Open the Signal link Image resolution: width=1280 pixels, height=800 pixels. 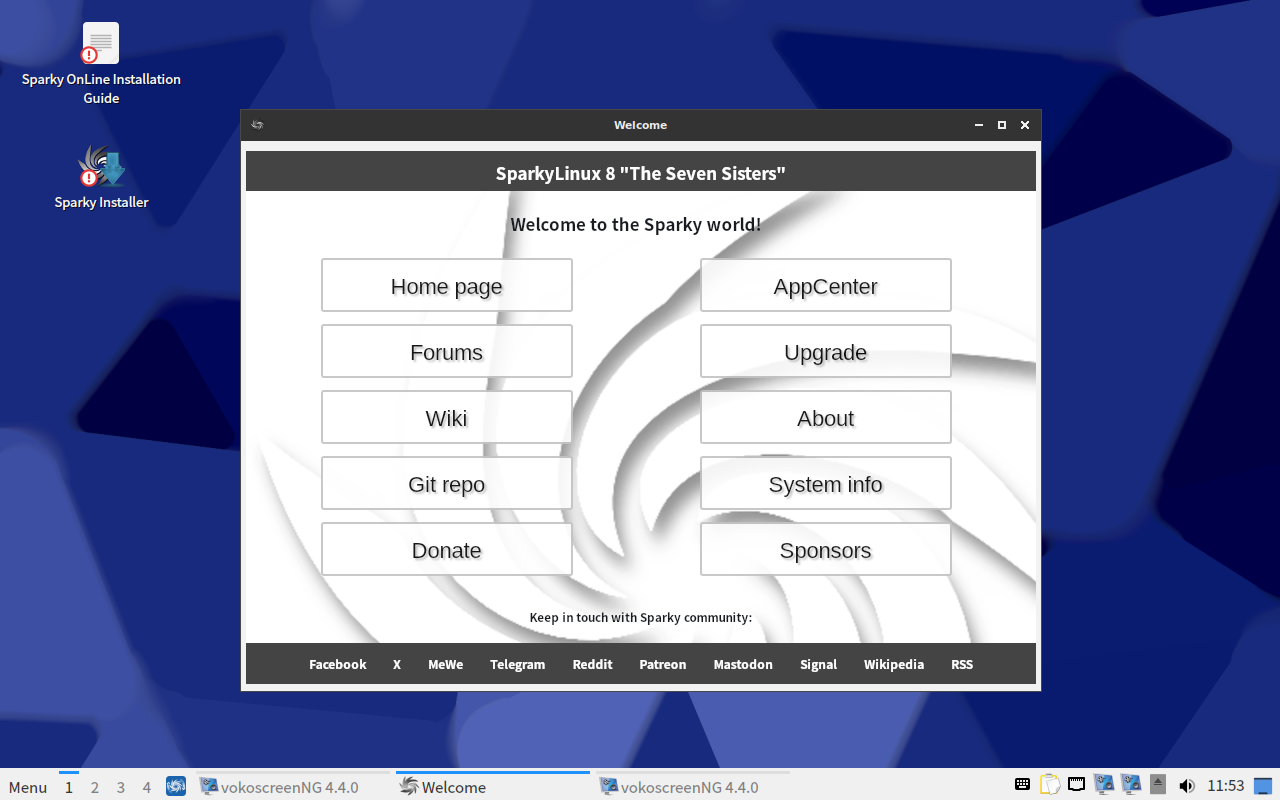tap(819, 664)
